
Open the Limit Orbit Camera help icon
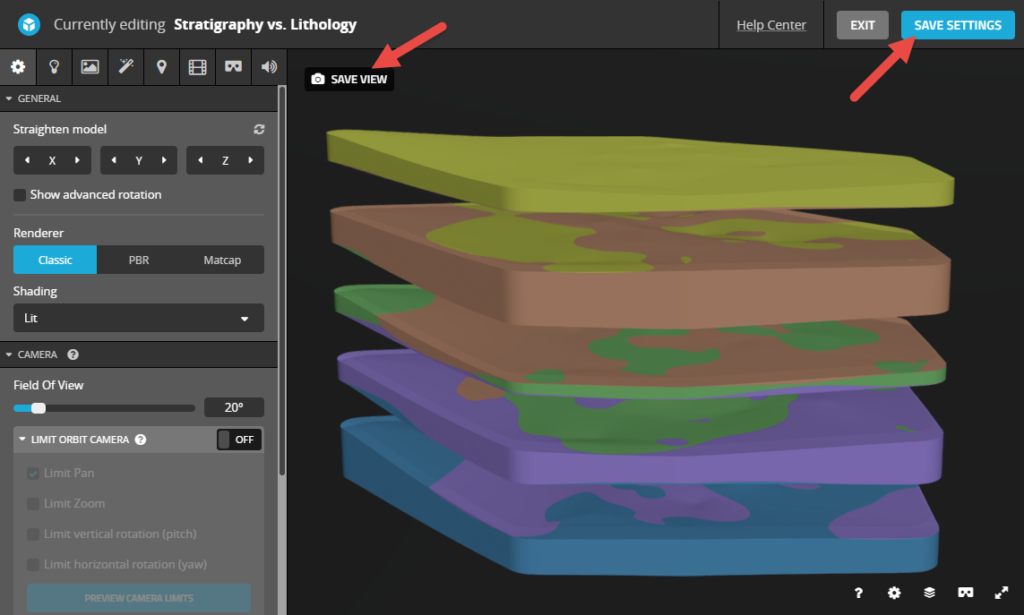(140, 439)
